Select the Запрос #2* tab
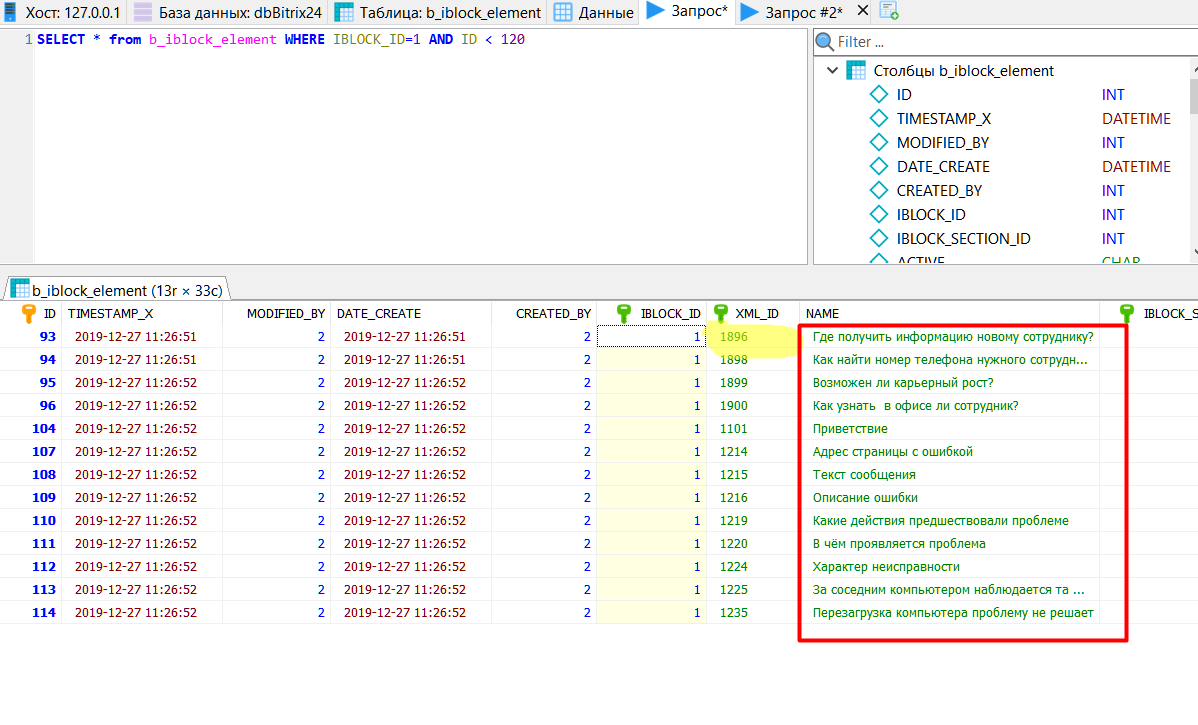 pos(792,12)
